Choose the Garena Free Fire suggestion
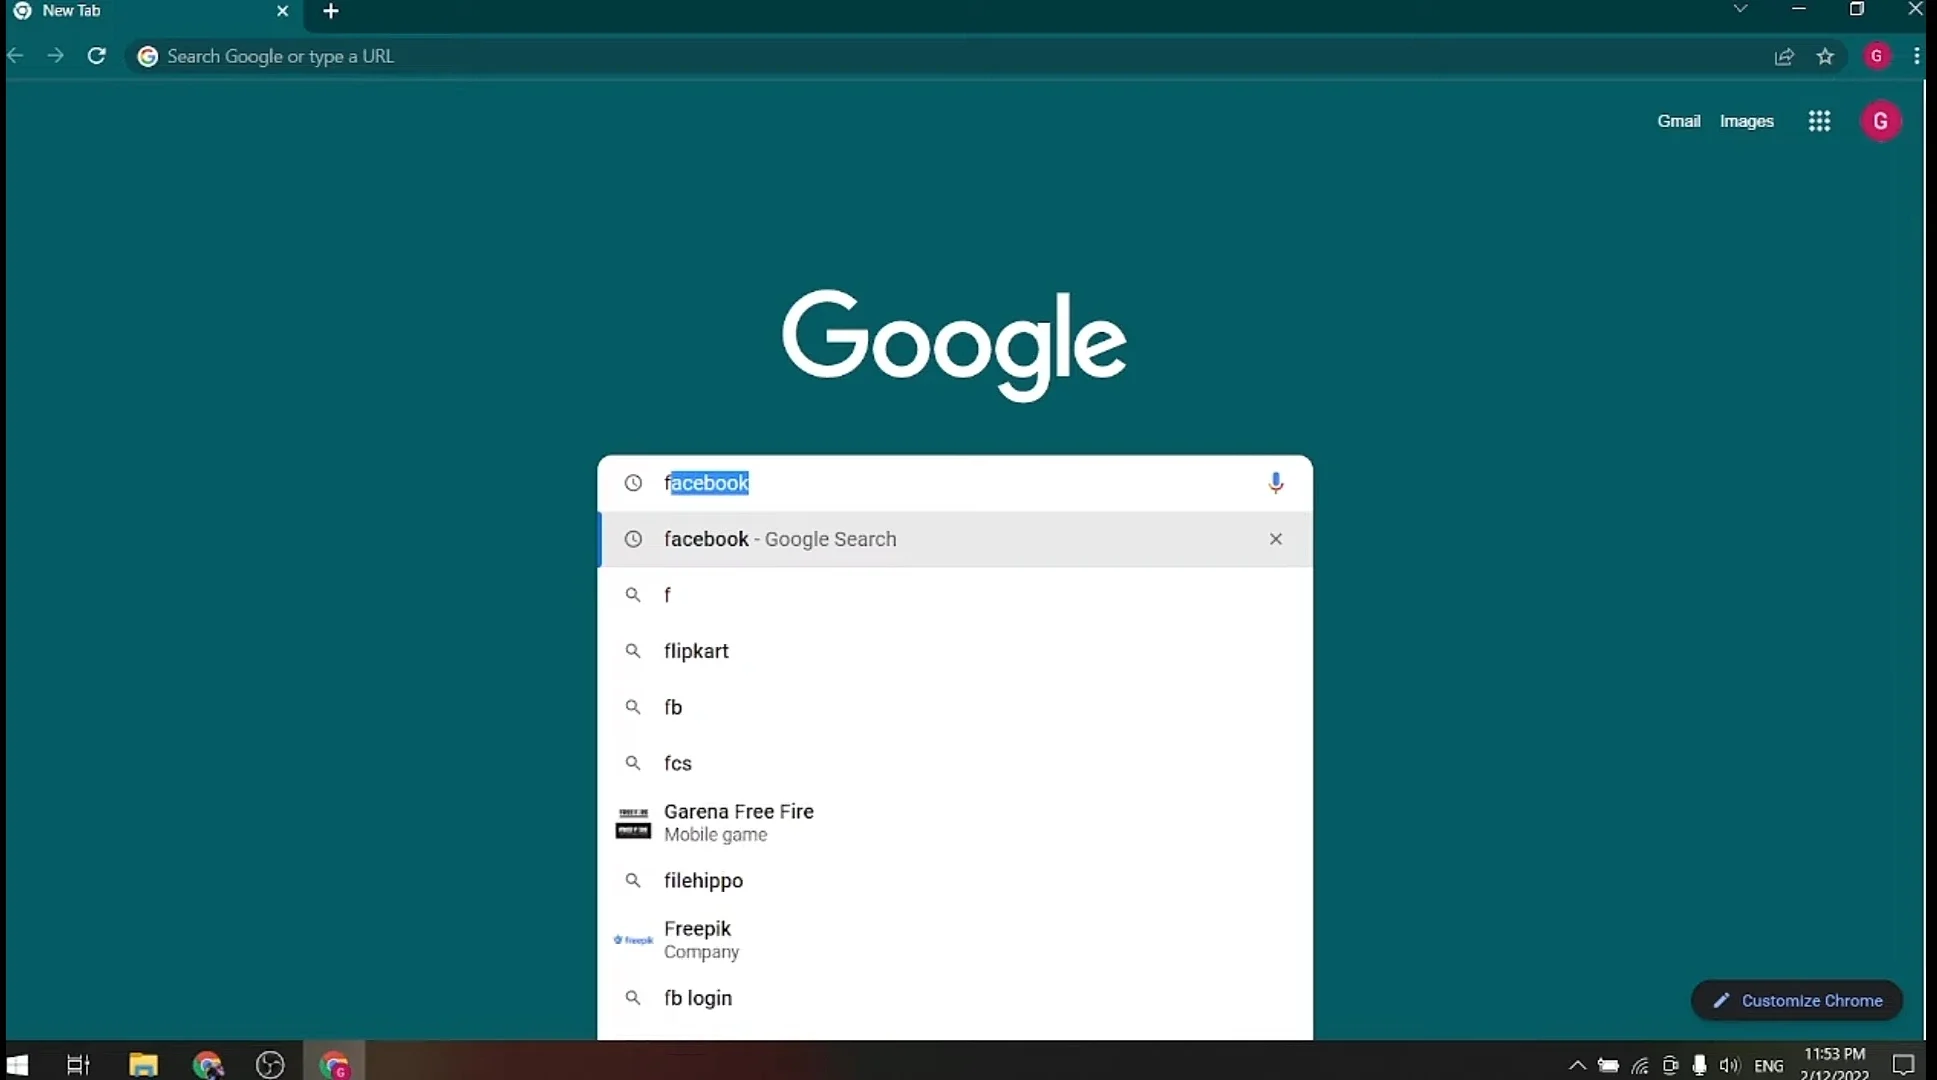 pos(955,823)
